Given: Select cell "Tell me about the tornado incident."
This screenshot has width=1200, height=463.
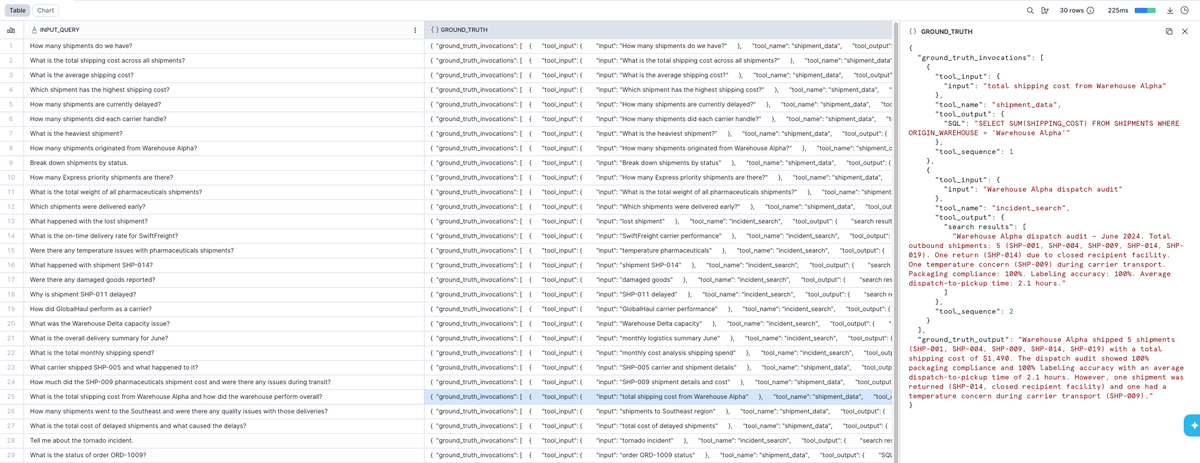Looking at the screenshot, I should (223, 440).
